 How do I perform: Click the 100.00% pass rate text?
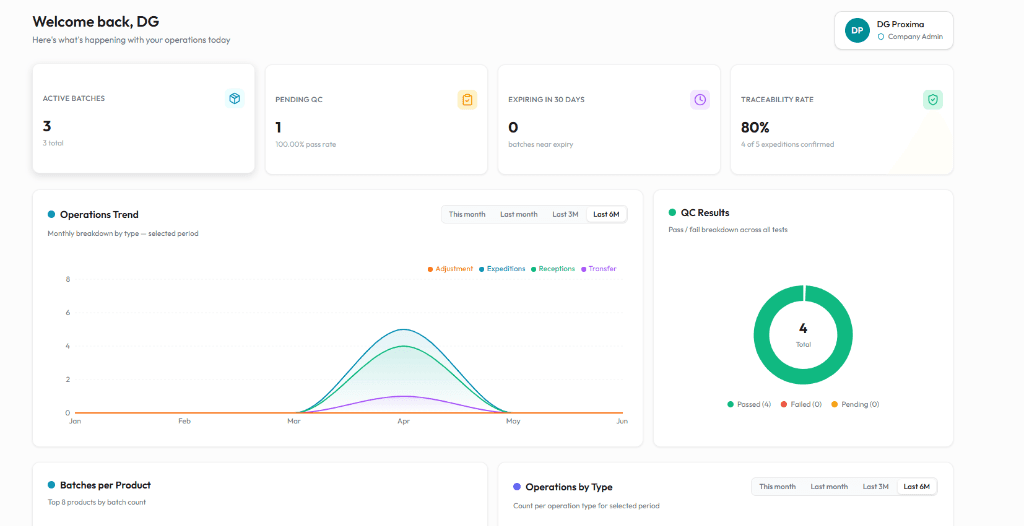click(306, 144)
